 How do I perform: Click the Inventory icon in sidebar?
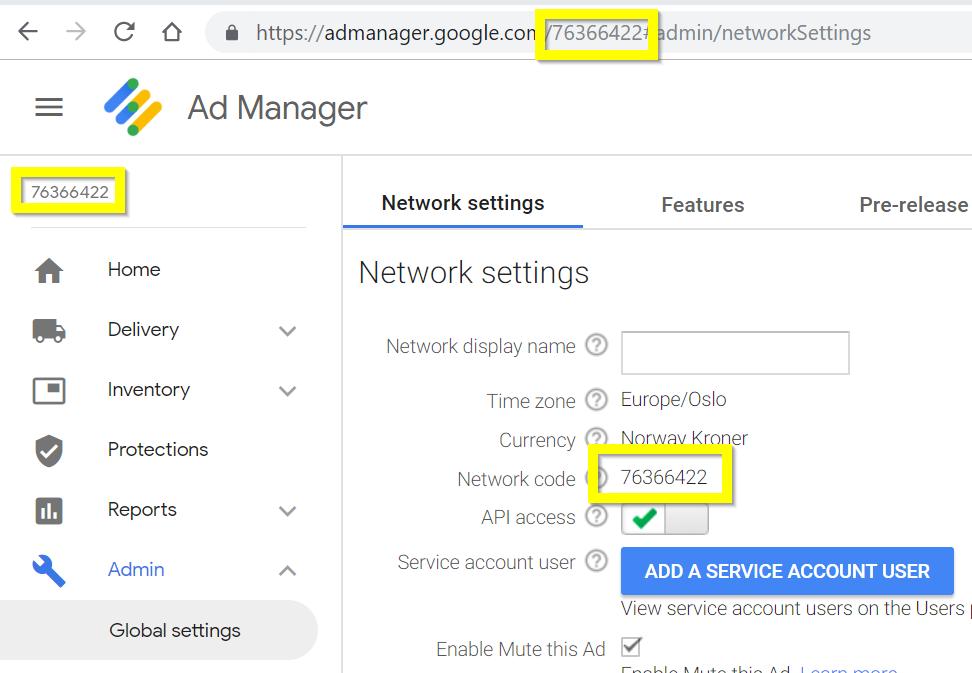click(x=49, y=390)
